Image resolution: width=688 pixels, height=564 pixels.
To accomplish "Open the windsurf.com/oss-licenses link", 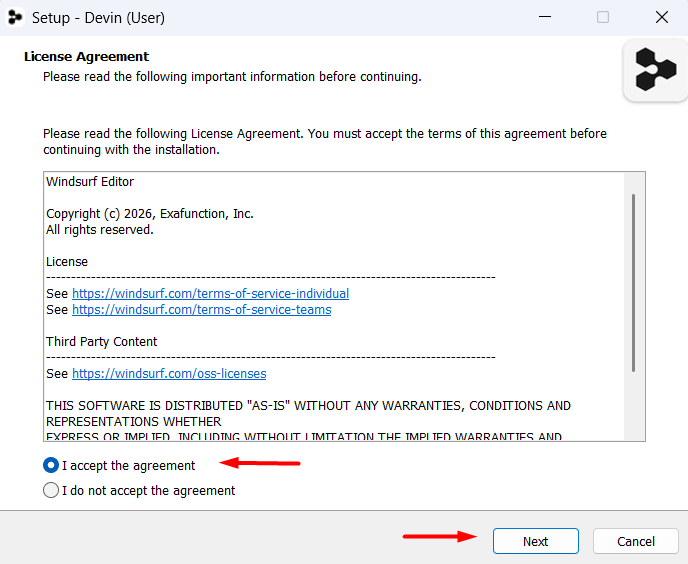I will pos(169,374).
